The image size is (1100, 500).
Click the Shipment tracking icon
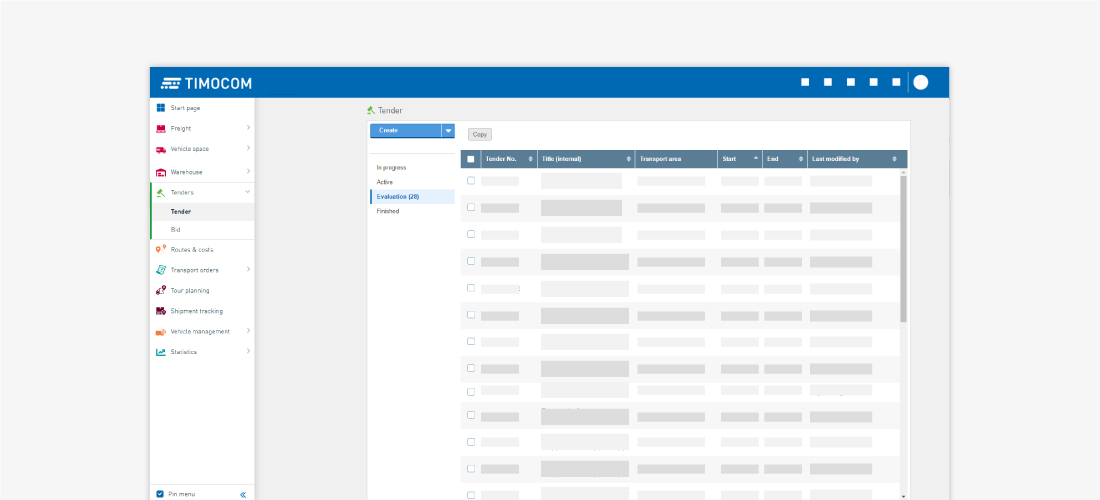(160, 311)
